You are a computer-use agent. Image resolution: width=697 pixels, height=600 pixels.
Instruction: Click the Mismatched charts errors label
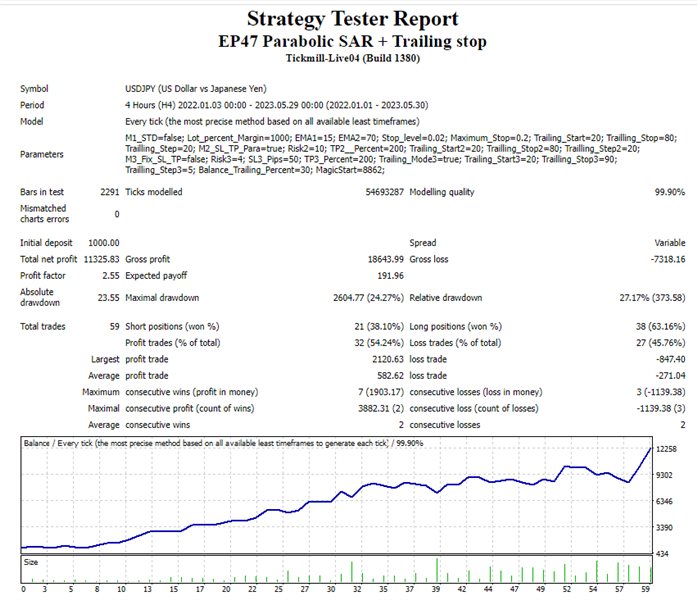44,214
